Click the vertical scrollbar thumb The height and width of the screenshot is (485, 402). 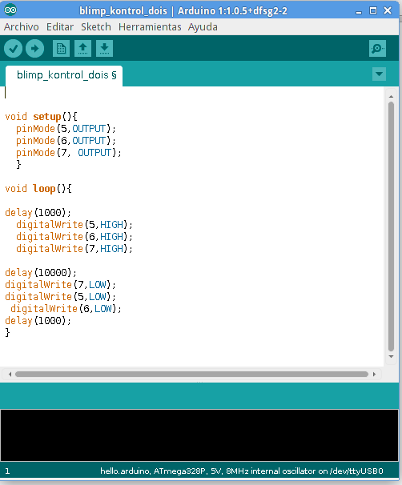click(391, 227)
